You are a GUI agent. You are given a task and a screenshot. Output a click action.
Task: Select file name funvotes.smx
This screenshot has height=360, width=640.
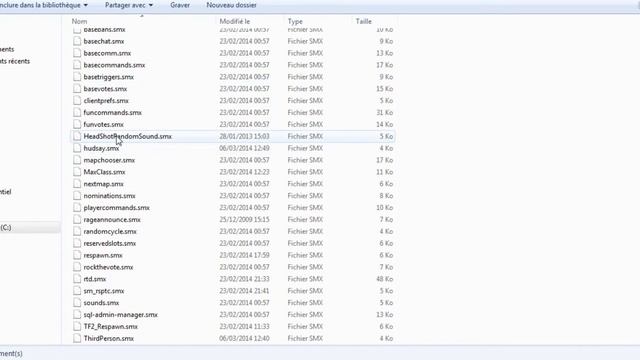(104, 124)
